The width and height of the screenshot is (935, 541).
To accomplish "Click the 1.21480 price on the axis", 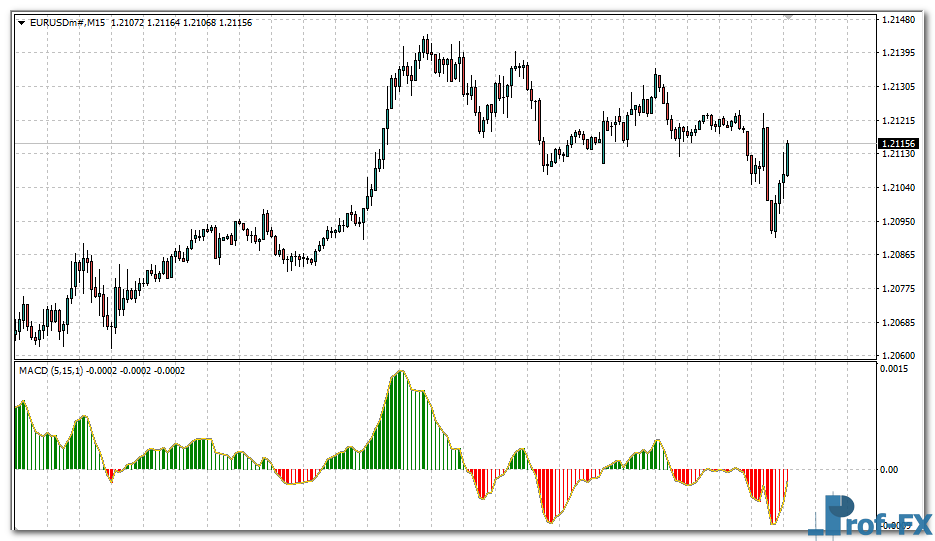I will click(x=898, y=19).
